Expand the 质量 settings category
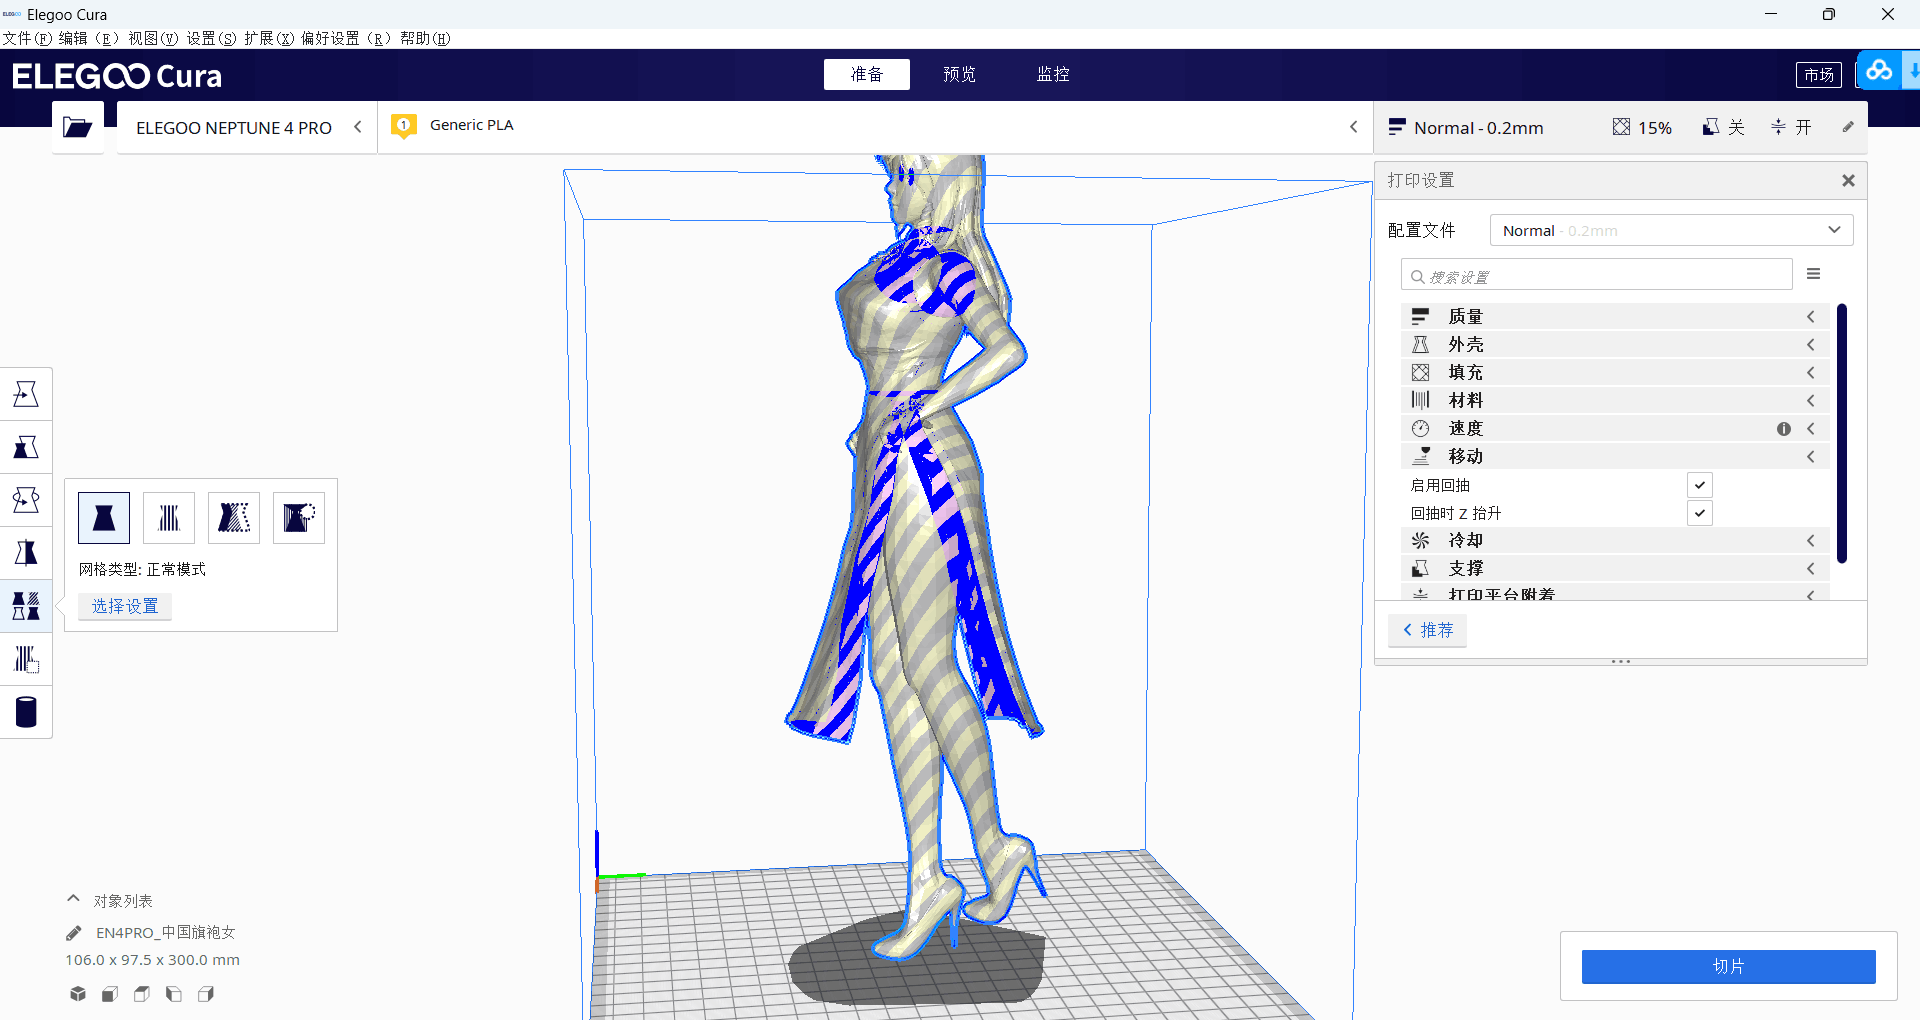The width and height of the screenshot is (1920, 1020). [1615, 316]
